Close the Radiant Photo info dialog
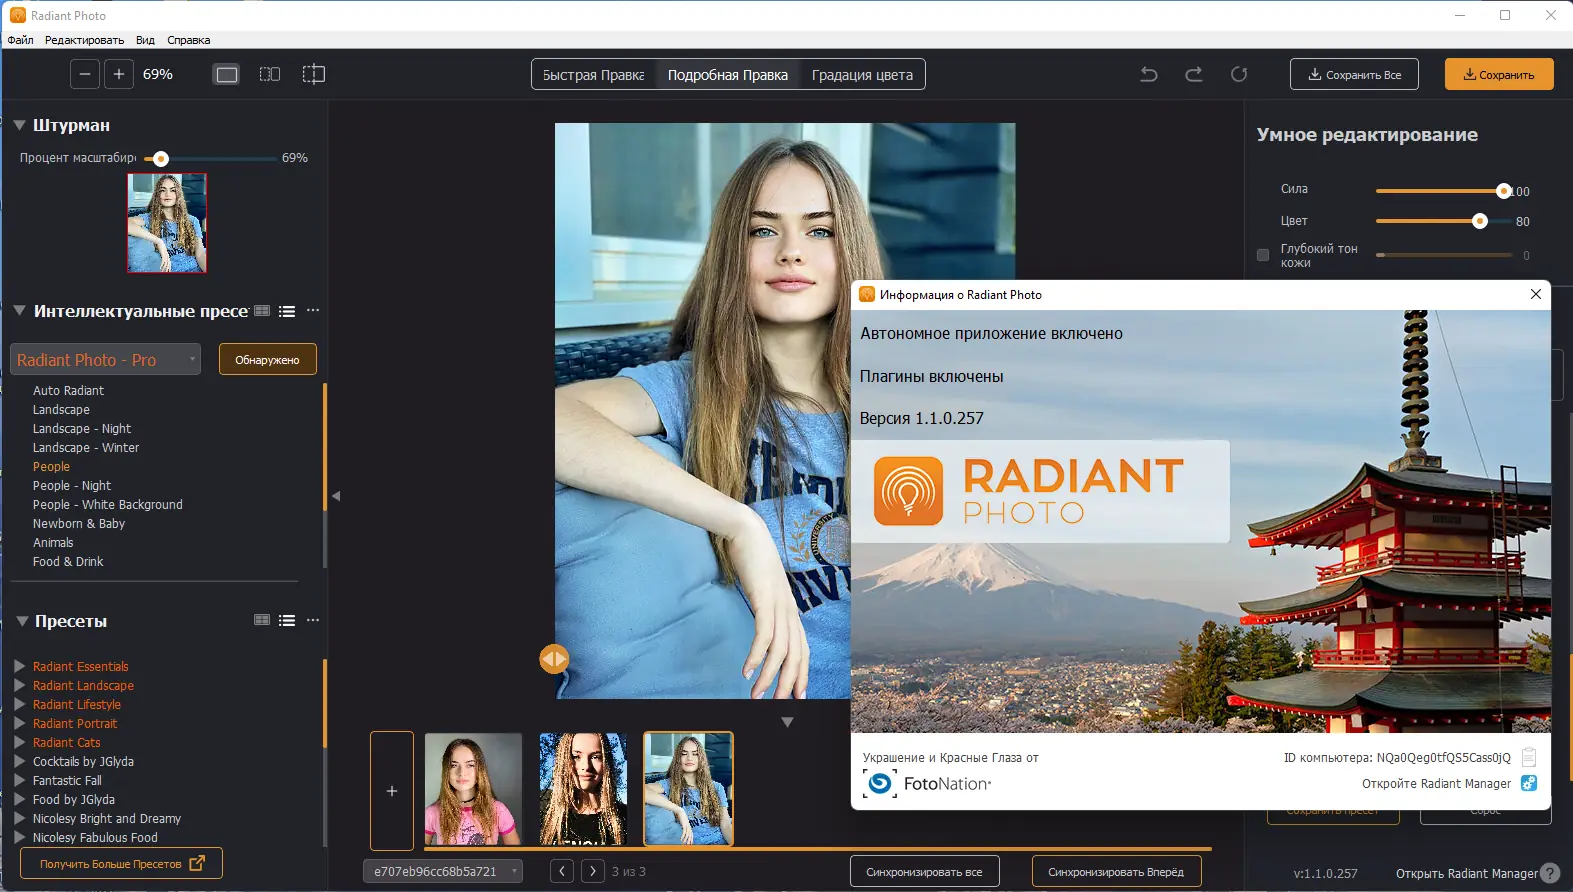The image size is (1573, 892). [x=1535, y=294]
